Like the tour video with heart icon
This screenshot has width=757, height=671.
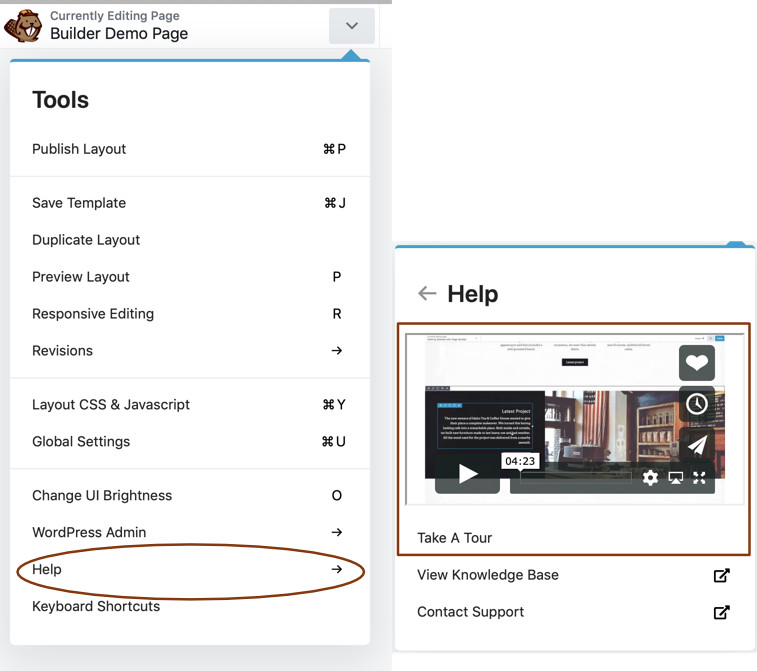(x=696, y=363)
